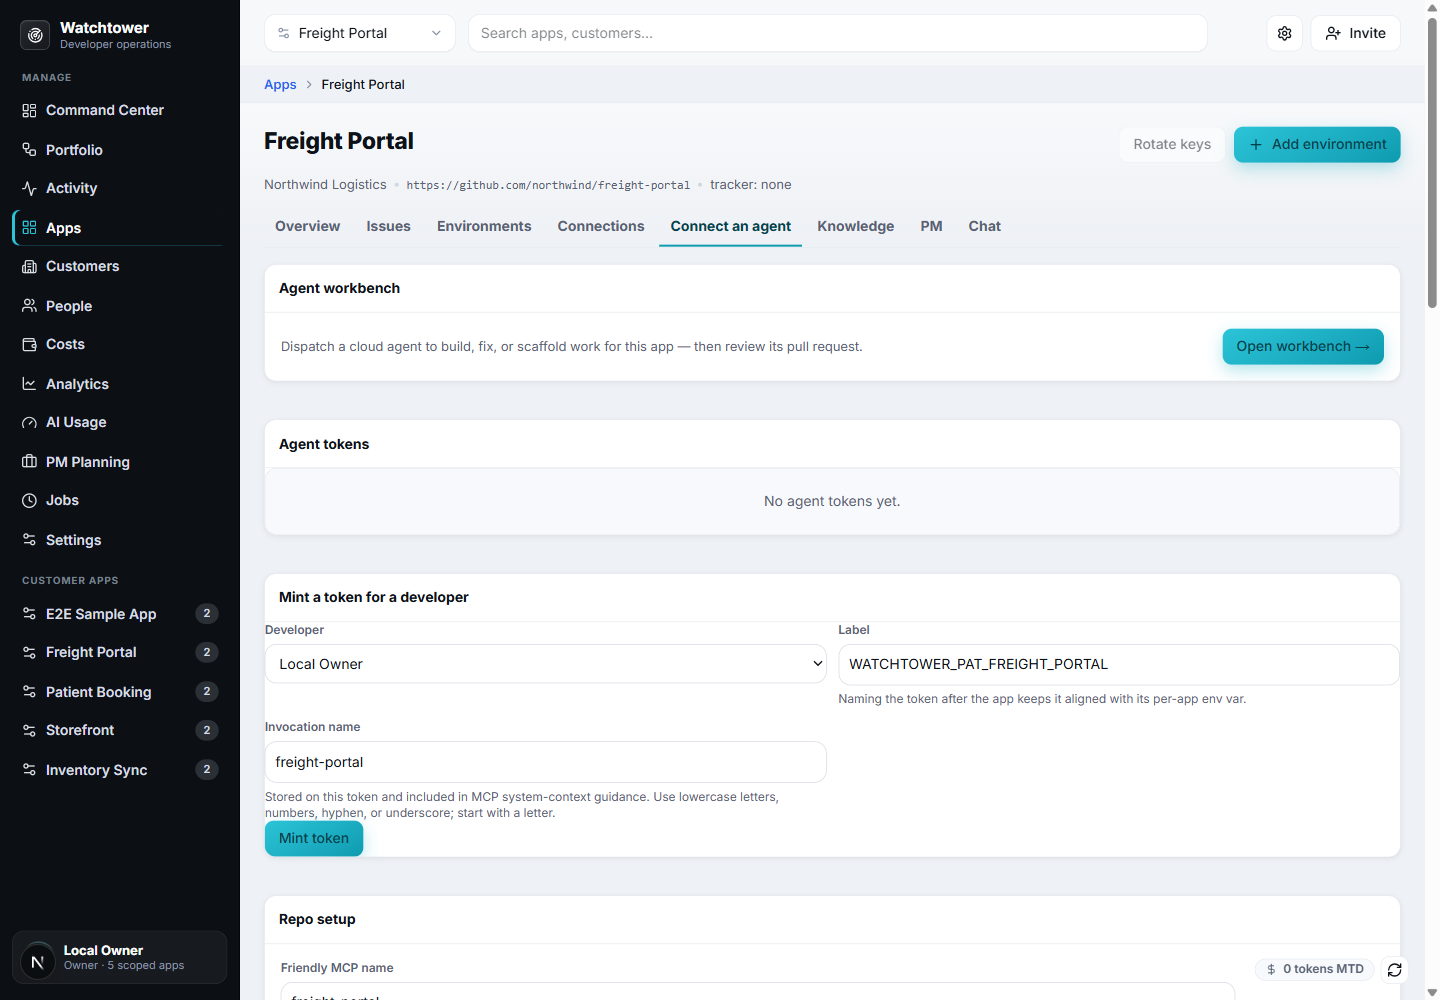Click the Rotate keys button
Viewport: 1440px width, 1000px height.
[x=1172, y=144]
